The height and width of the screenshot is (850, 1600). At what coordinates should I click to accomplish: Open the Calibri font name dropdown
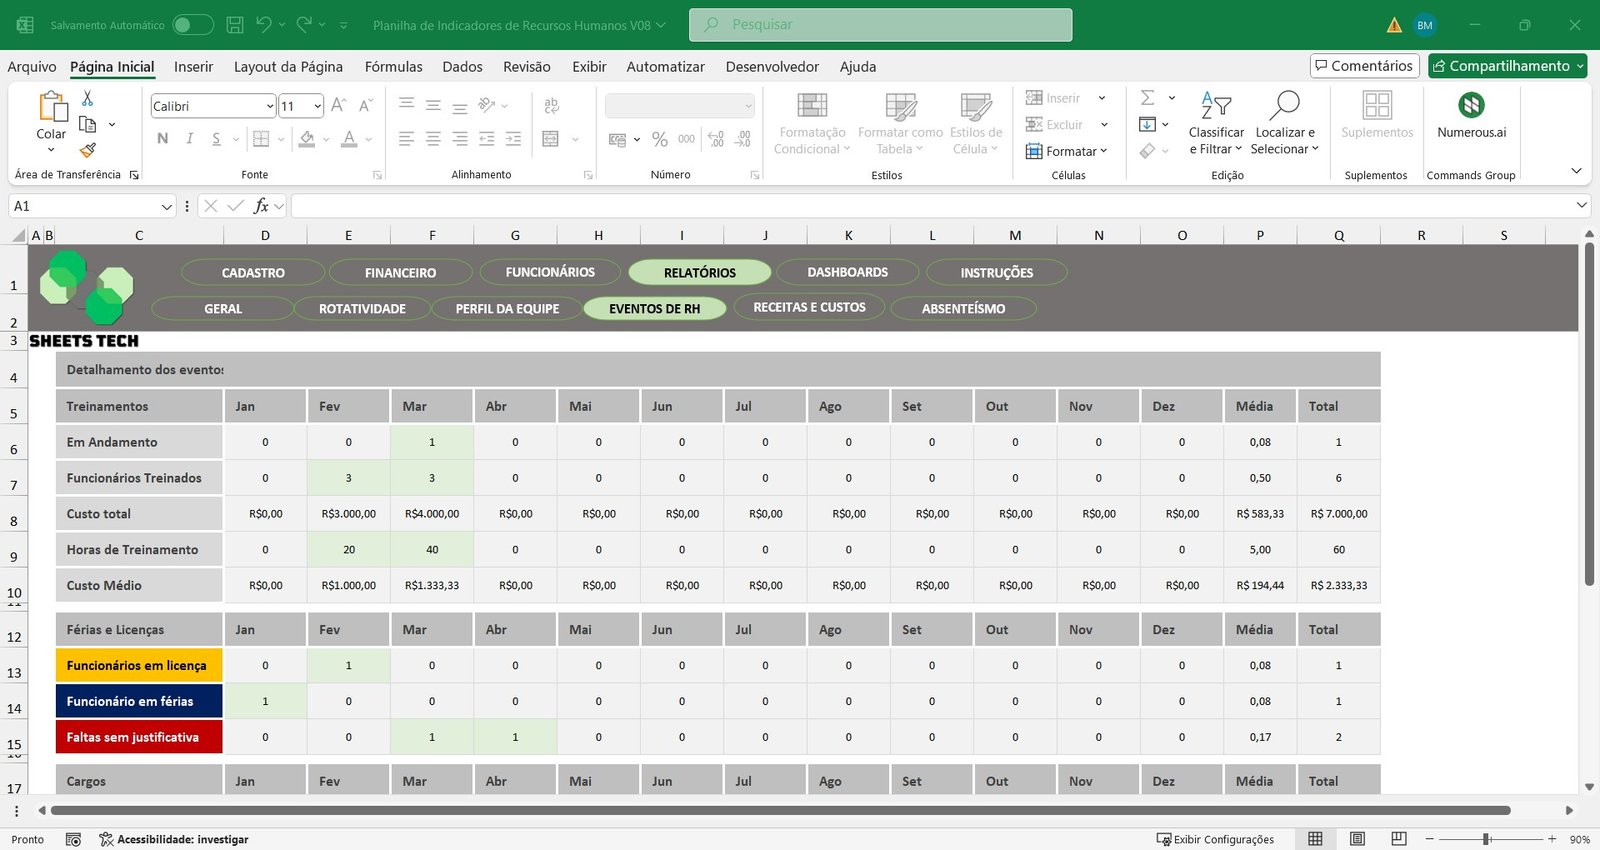270,106
